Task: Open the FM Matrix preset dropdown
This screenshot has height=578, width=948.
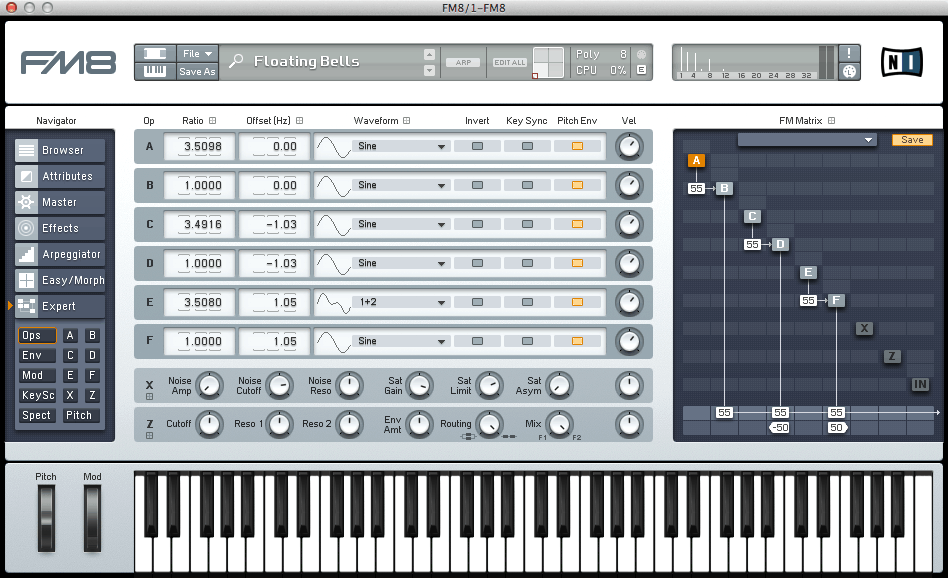Action: tap(806, 140)
